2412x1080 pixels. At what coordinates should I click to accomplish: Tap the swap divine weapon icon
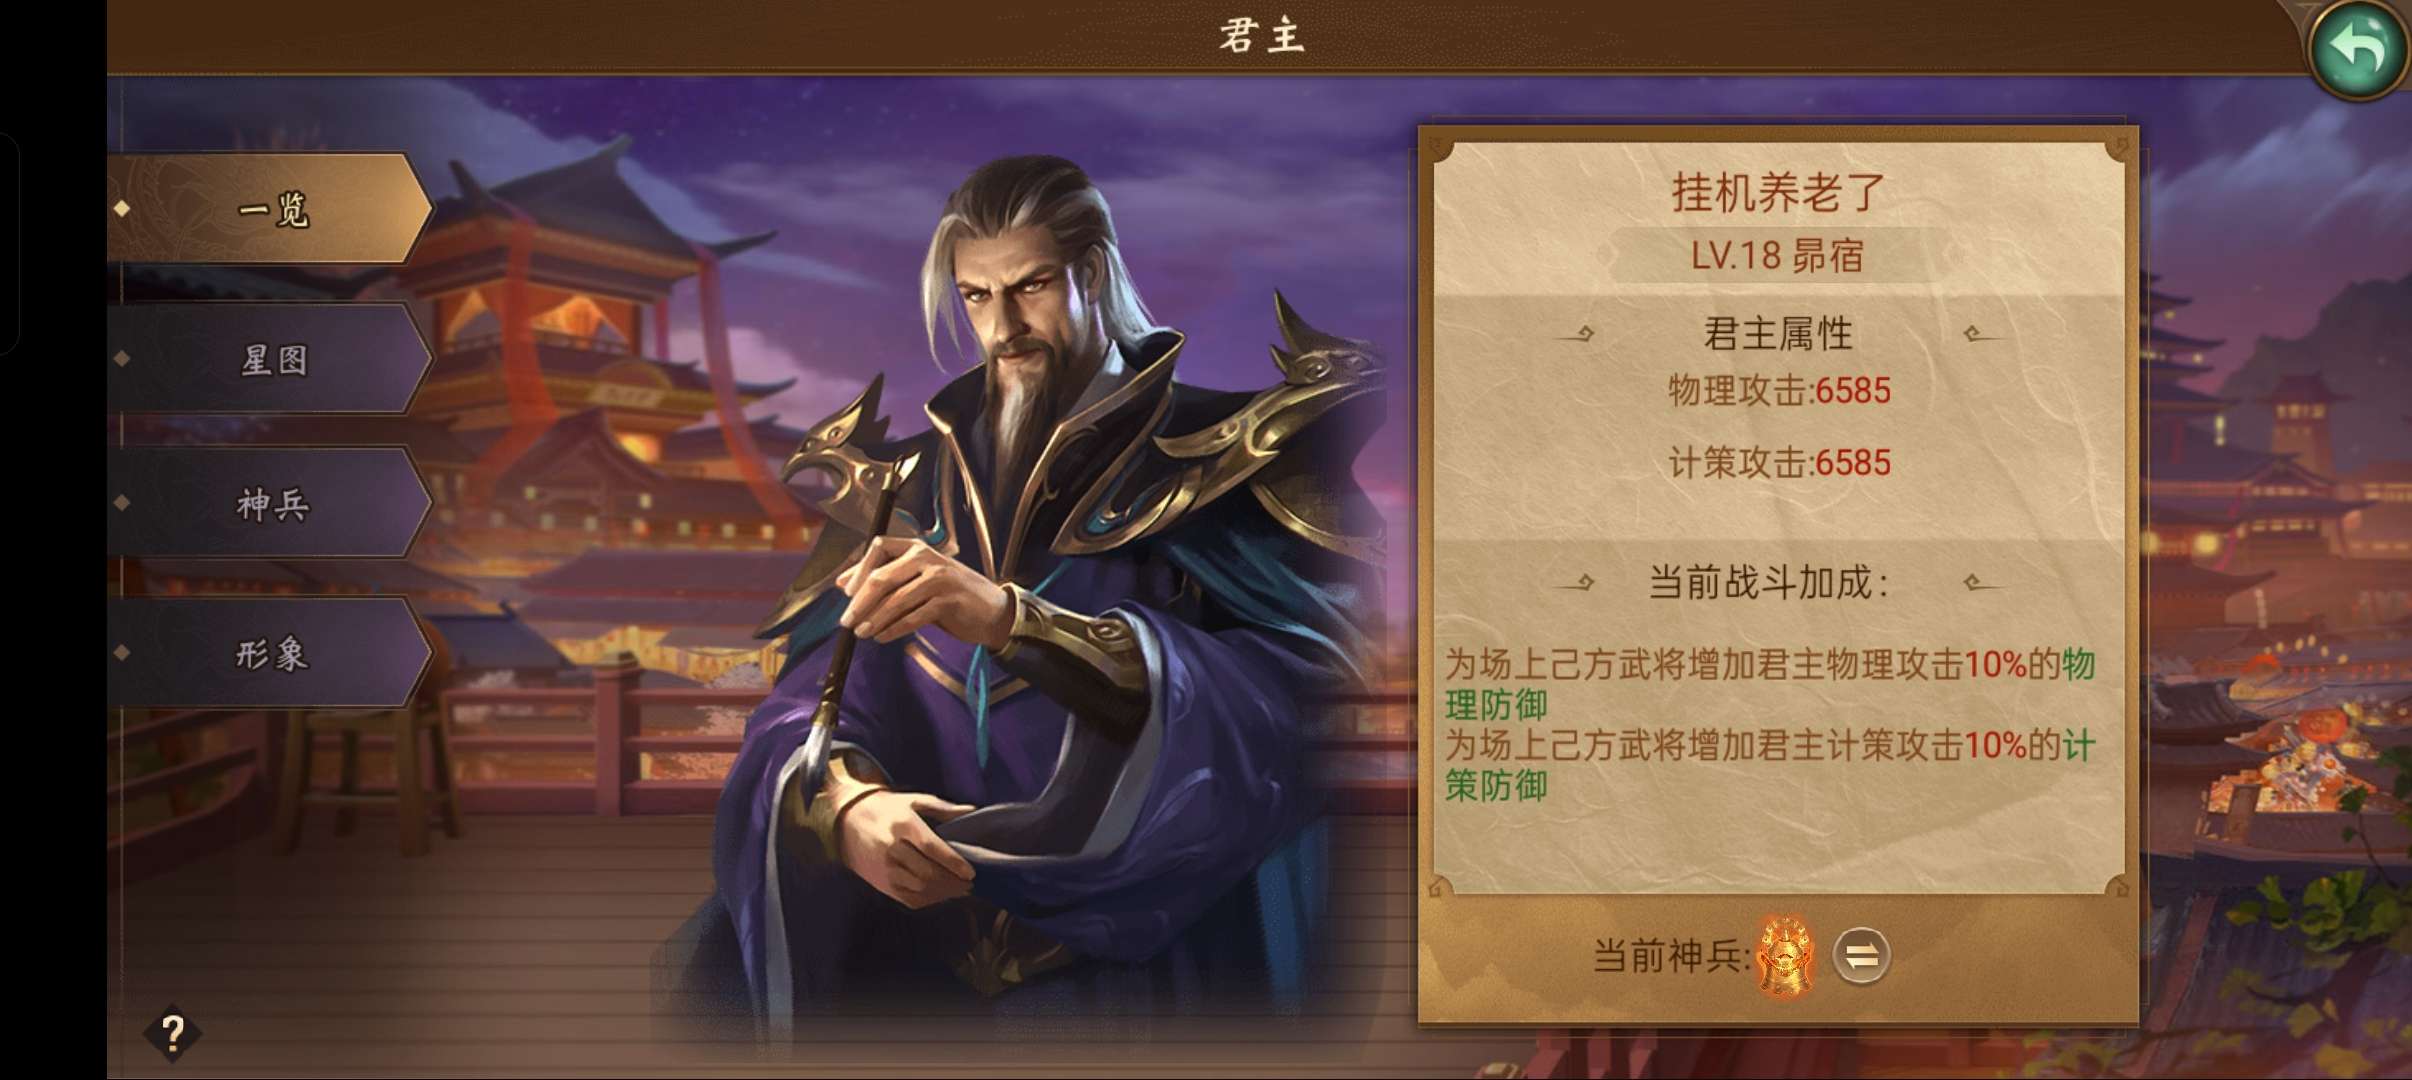click(x=1861, y=956)
